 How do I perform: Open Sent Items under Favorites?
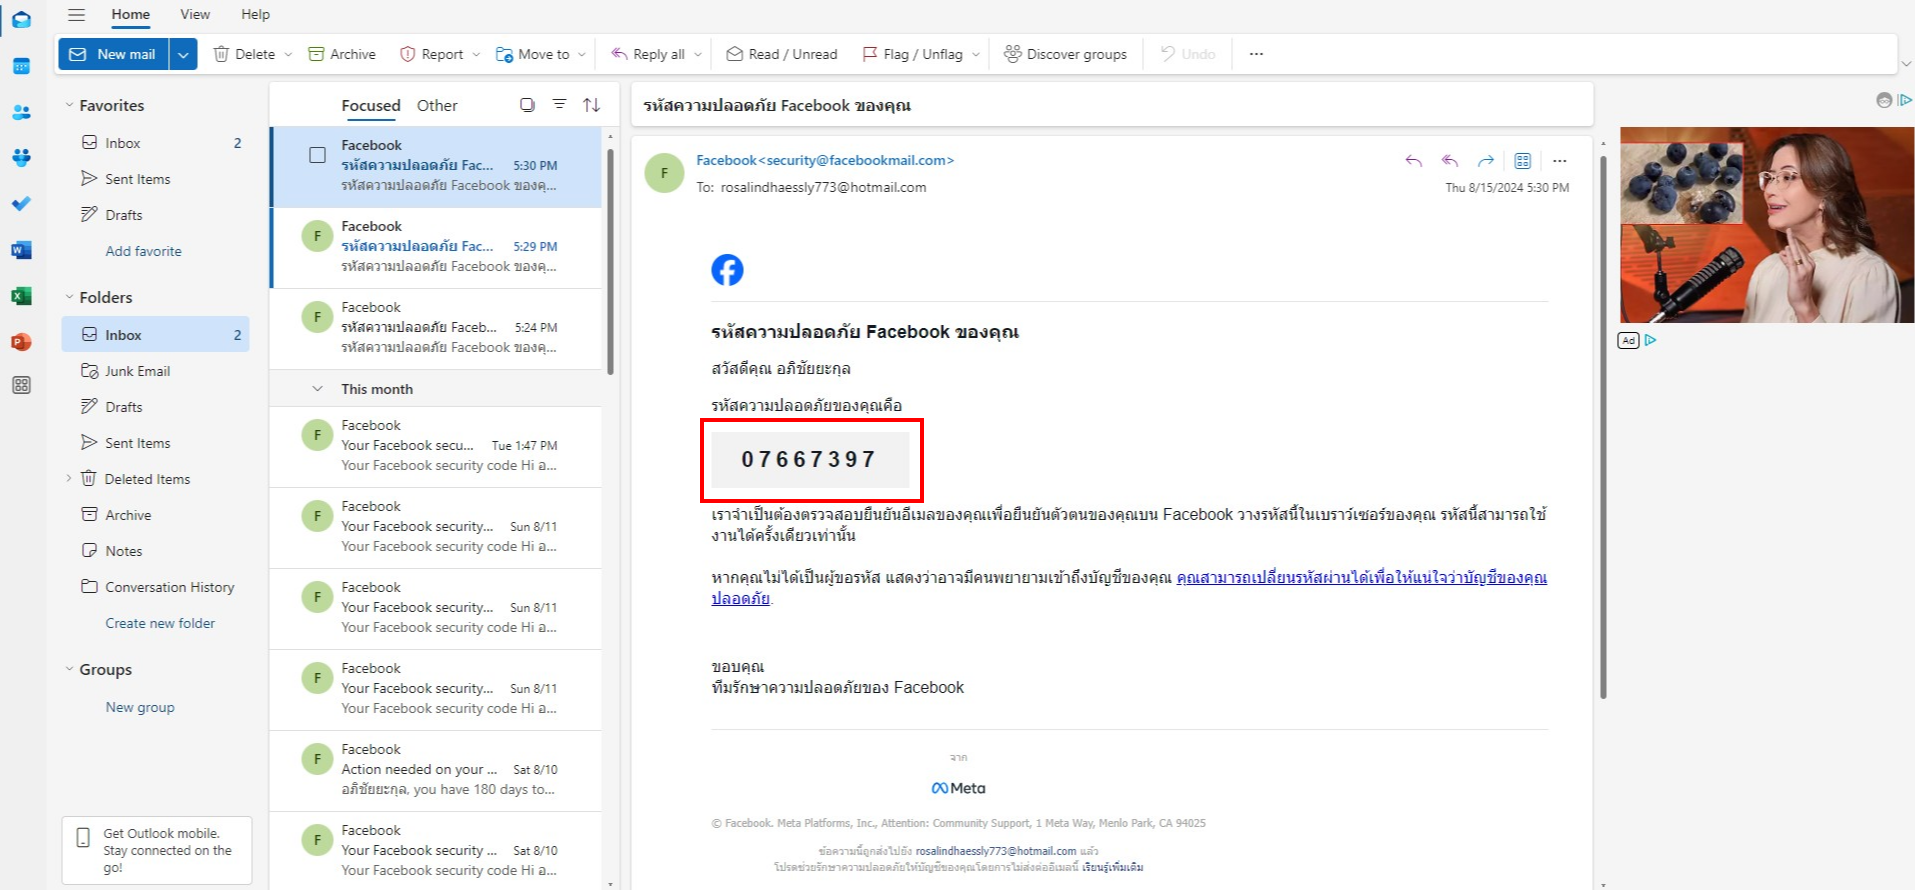tap(155, 179)
